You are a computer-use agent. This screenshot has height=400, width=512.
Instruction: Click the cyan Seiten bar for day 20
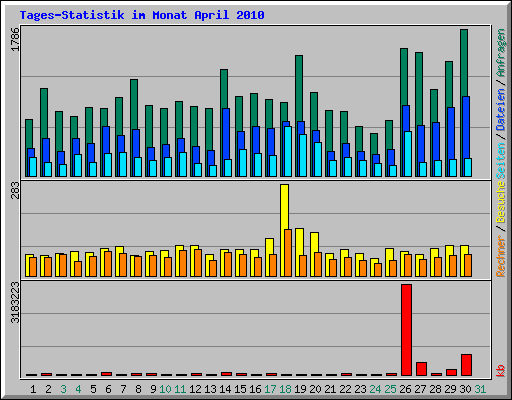click(318, 159)
